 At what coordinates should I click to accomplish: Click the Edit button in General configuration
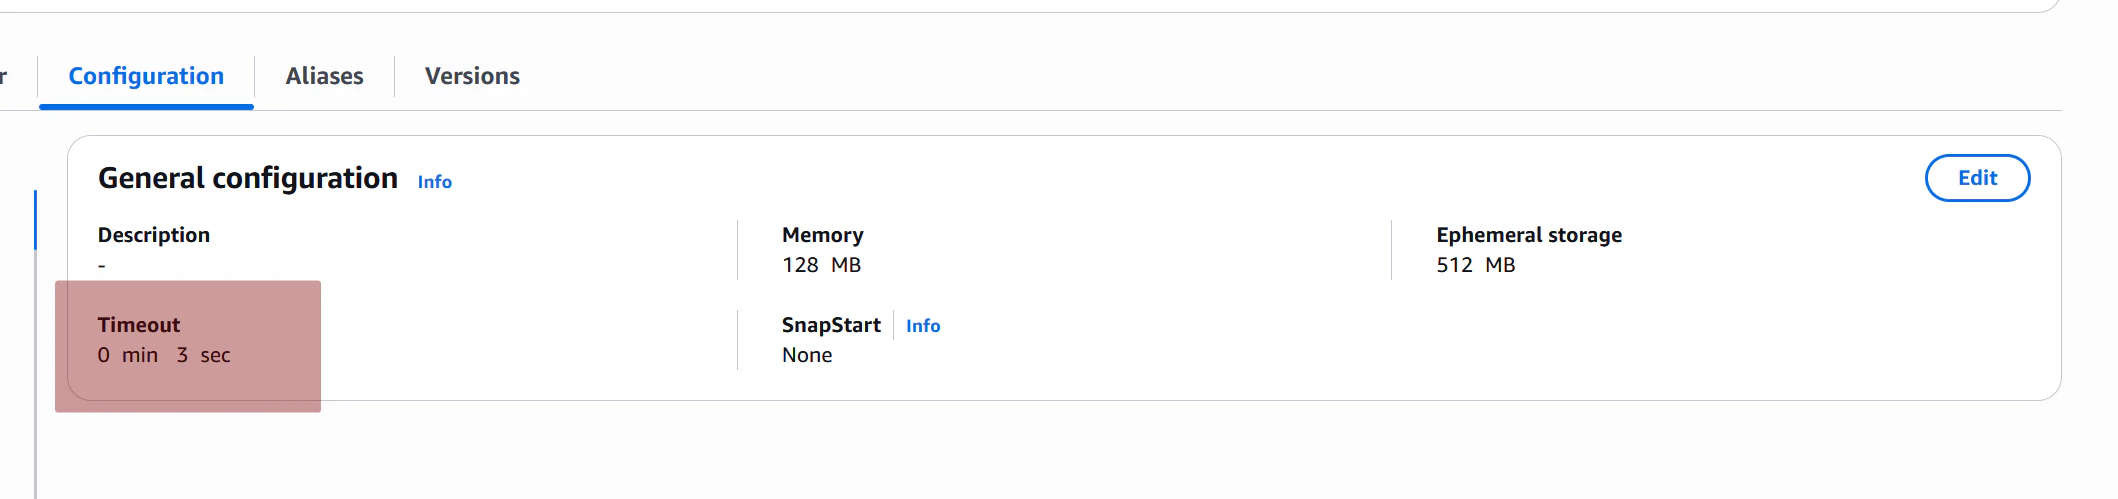click(x=1977, y=178)
